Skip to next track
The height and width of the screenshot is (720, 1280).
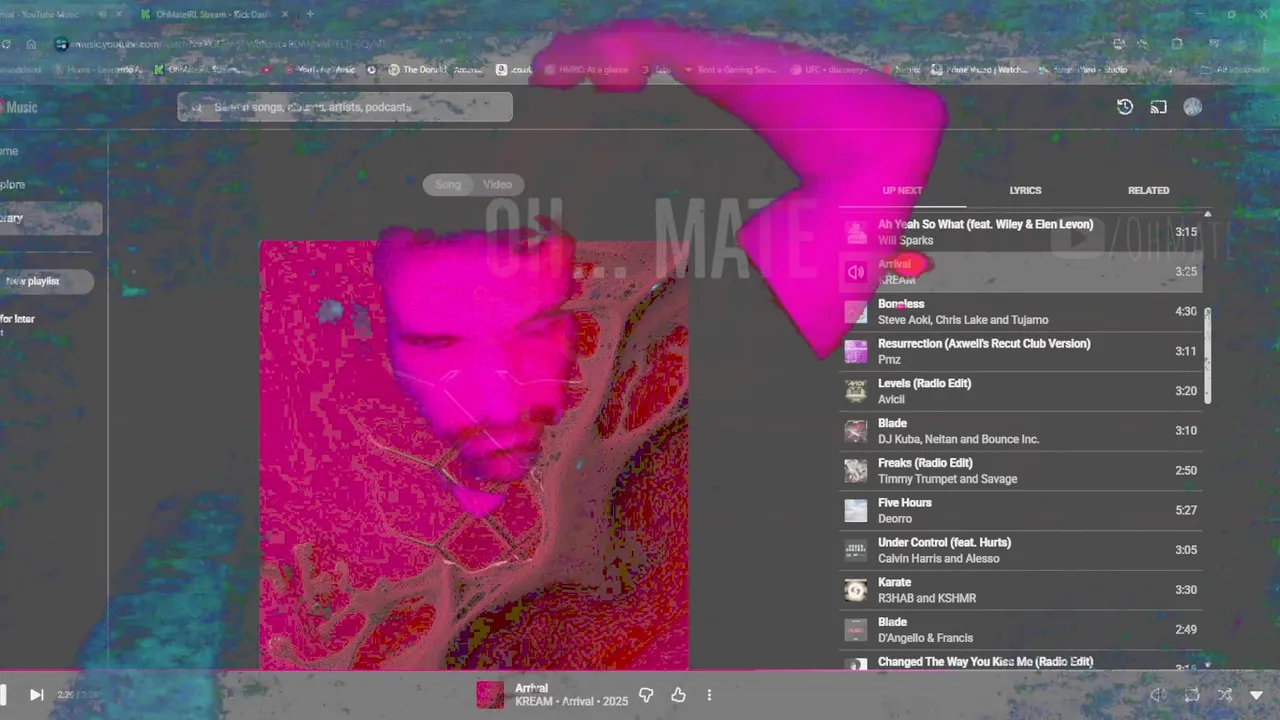pyautogui.click(x=36, y=695)
